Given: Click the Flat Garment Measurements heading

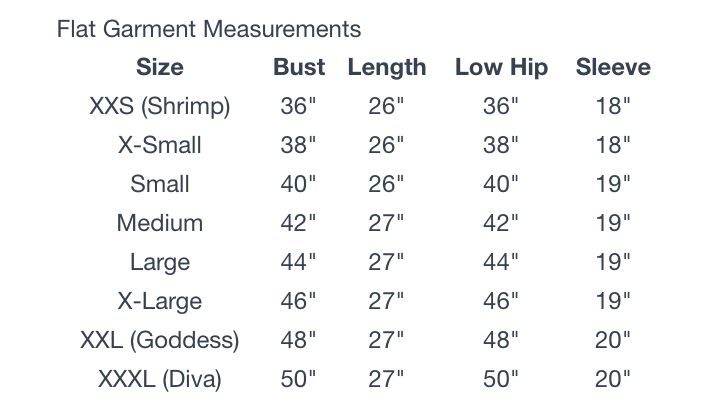Looking at the screenshot, I should [x=209, y=29].
